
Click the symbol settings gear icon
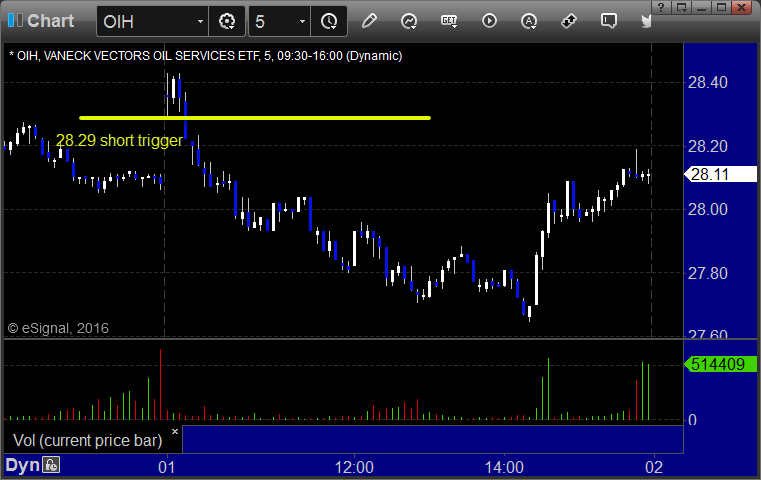pyautogui.click(x=227, y=21)
